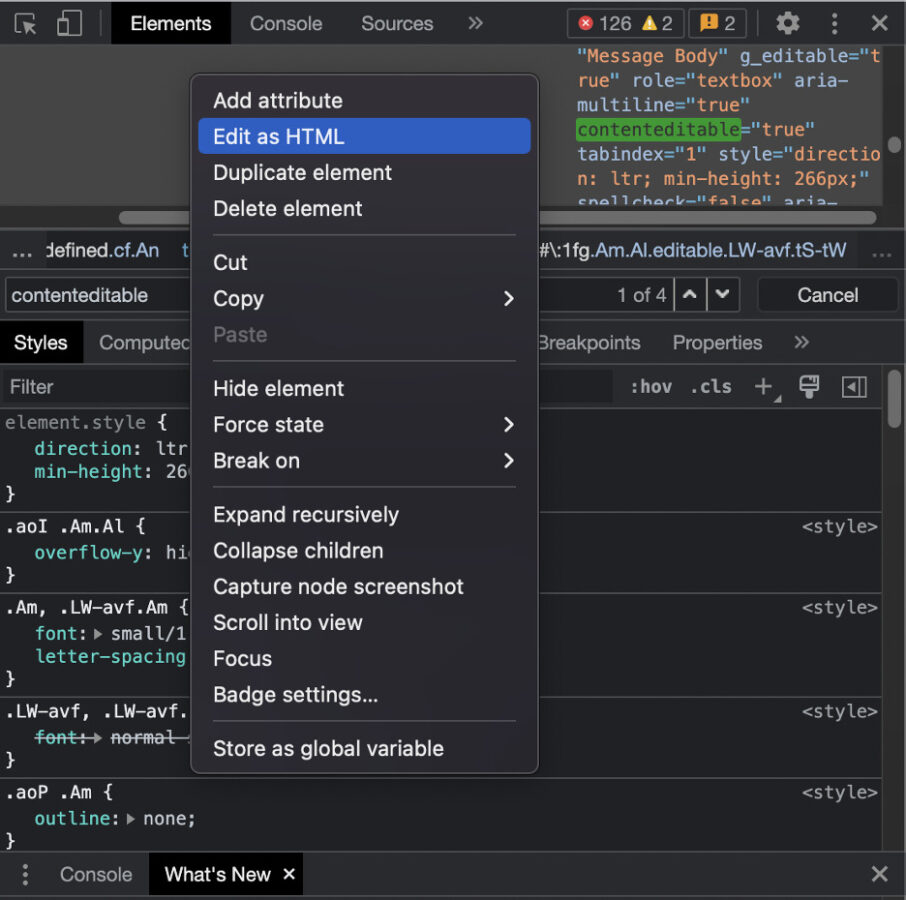Toggle the rendering emulations paintbrush icon
Image resolution: width=906 pixels, height=900 pixels.
click(809, 387)
